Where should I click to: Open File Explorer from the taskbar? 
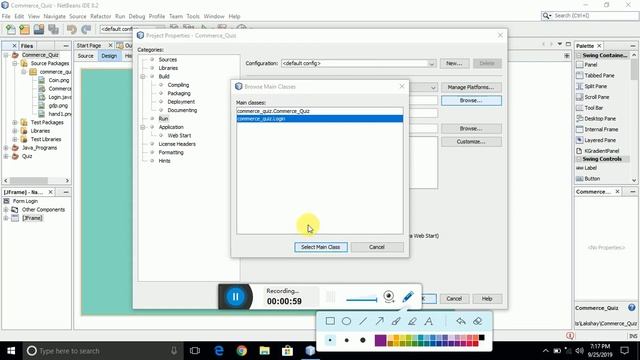(x=264, y=351)
